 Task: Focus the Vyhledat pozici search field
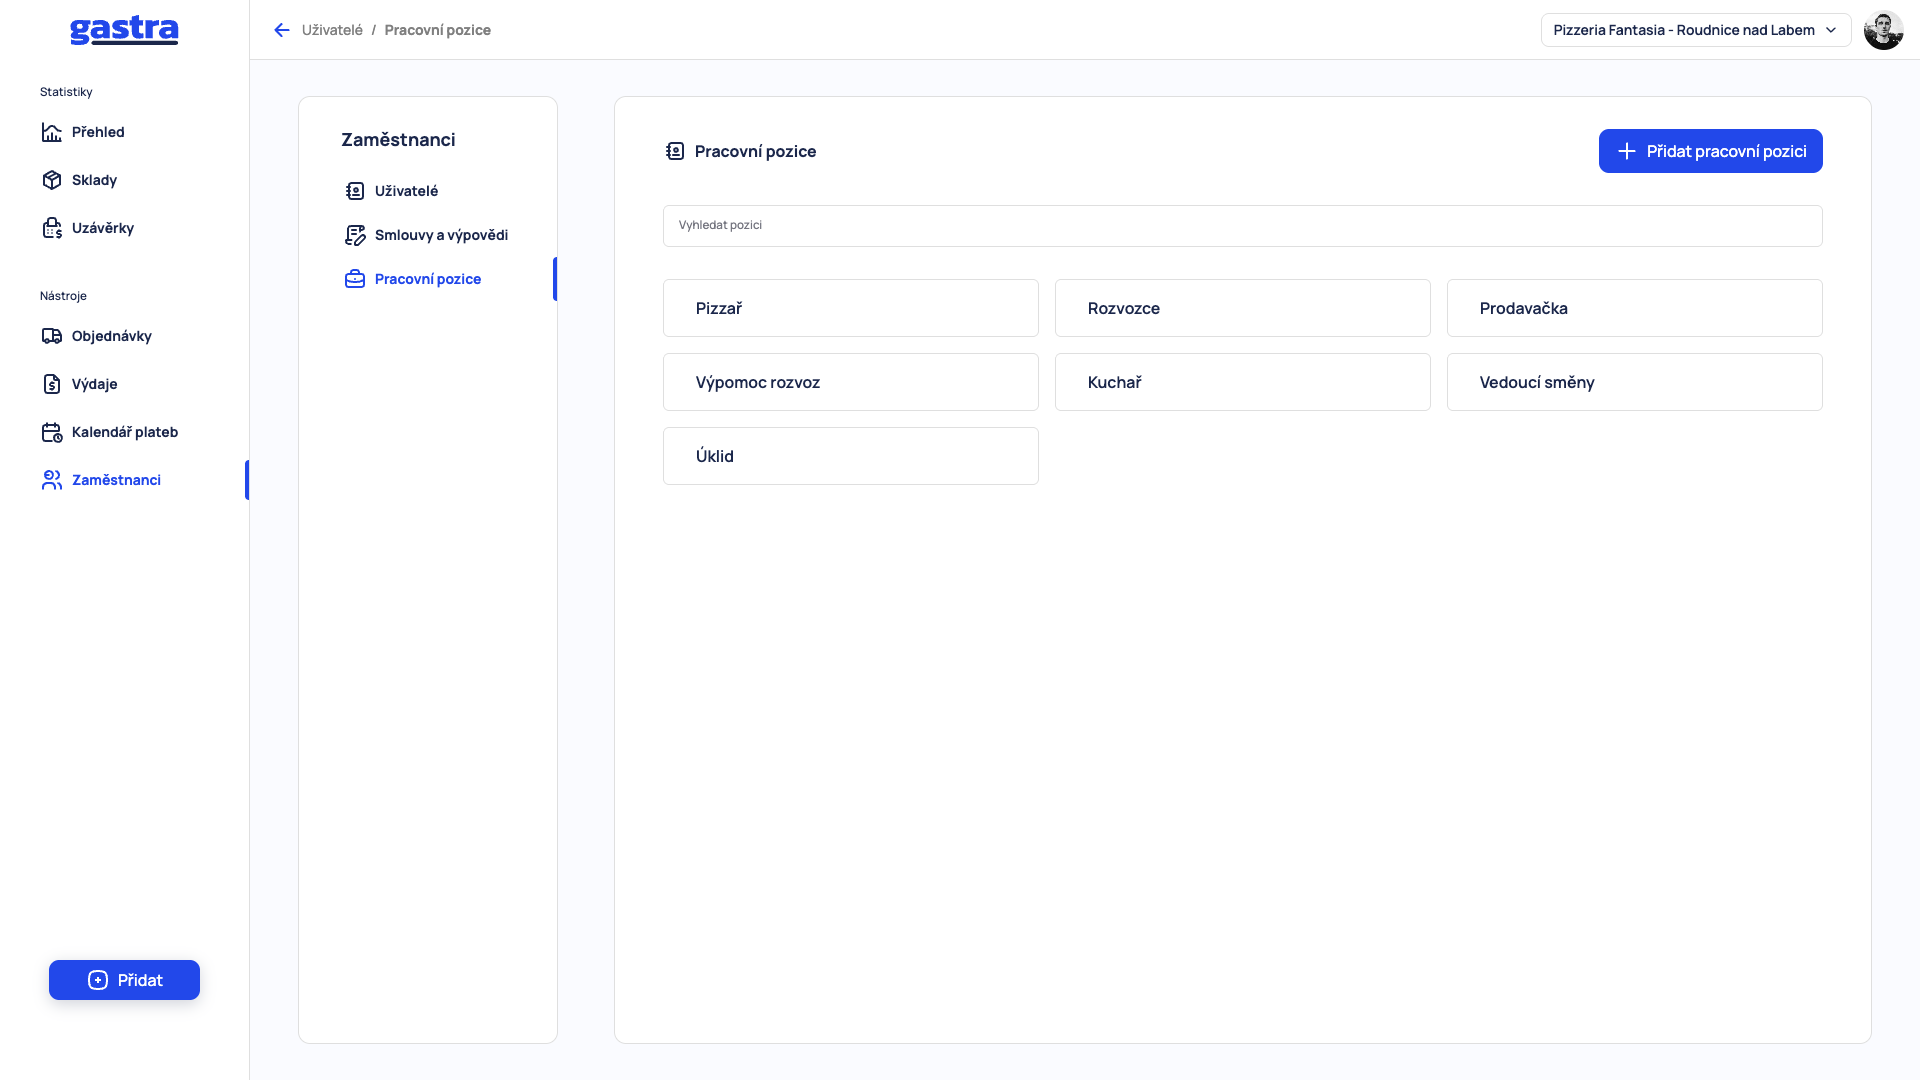(1242, 226)
